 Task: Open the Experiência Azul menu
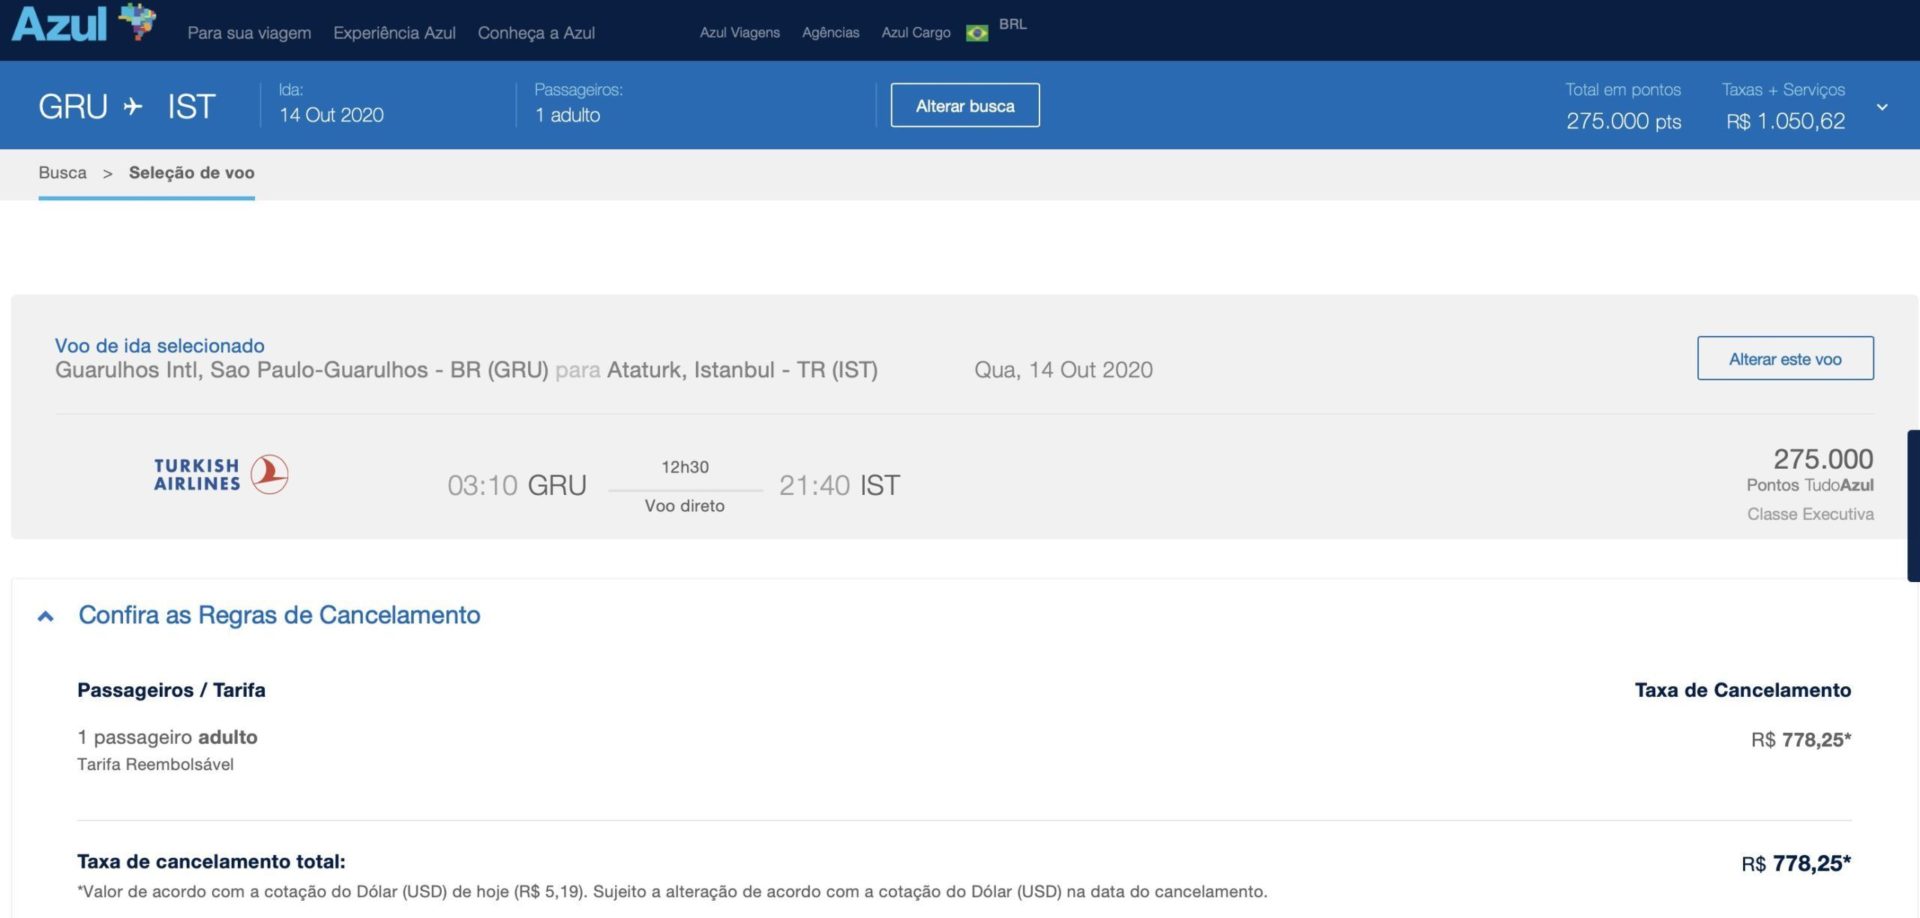point(394,33)
